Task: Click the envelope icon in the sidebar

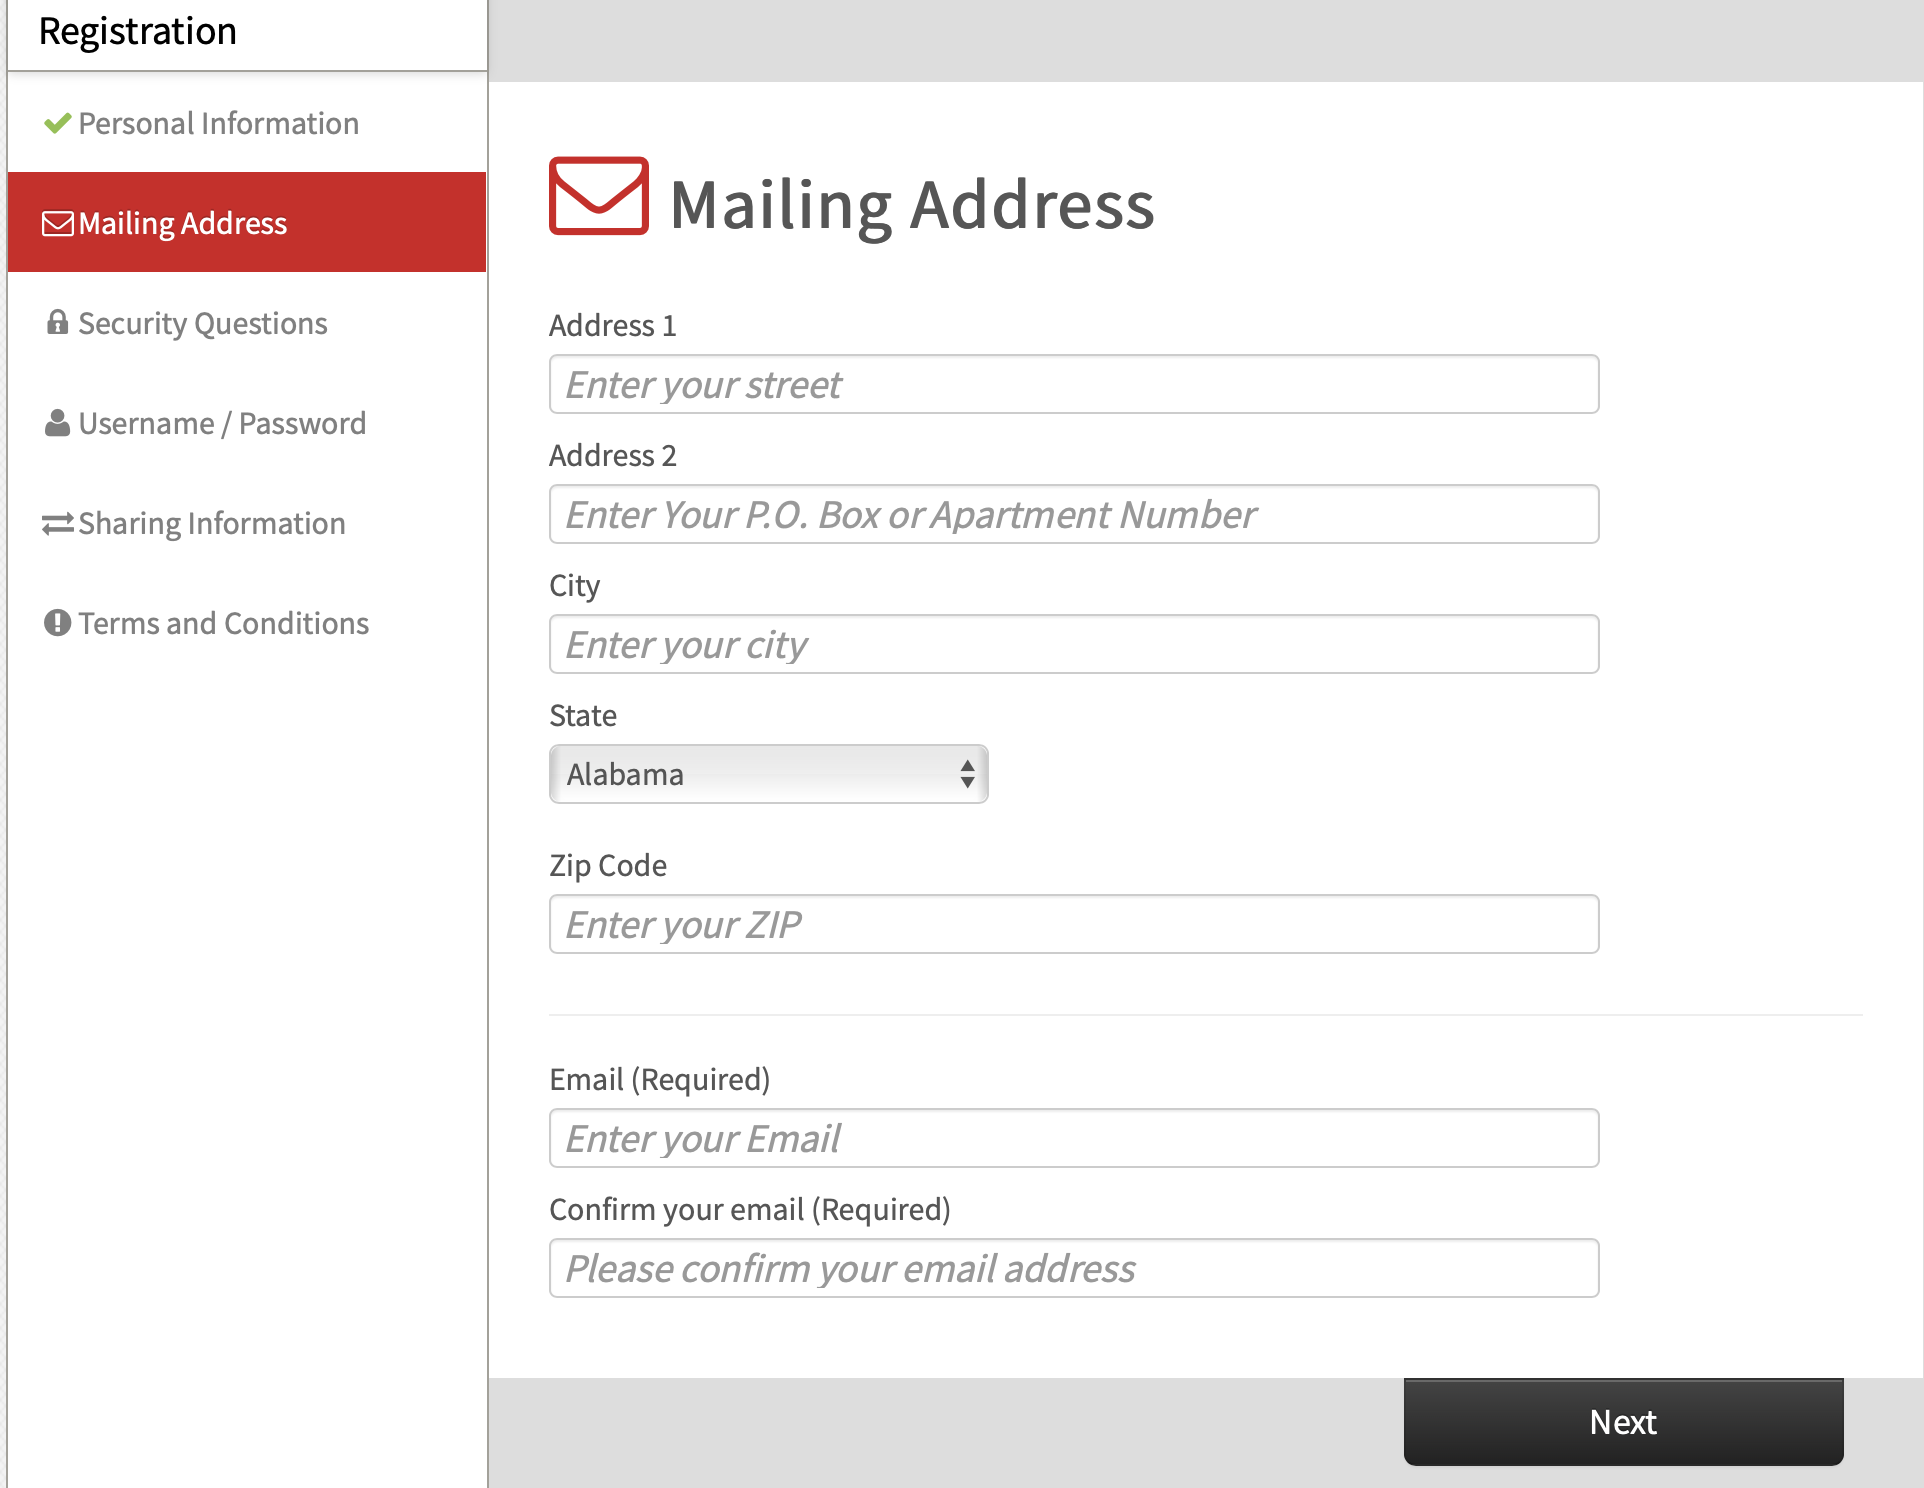Action: [x=57, y=223]
